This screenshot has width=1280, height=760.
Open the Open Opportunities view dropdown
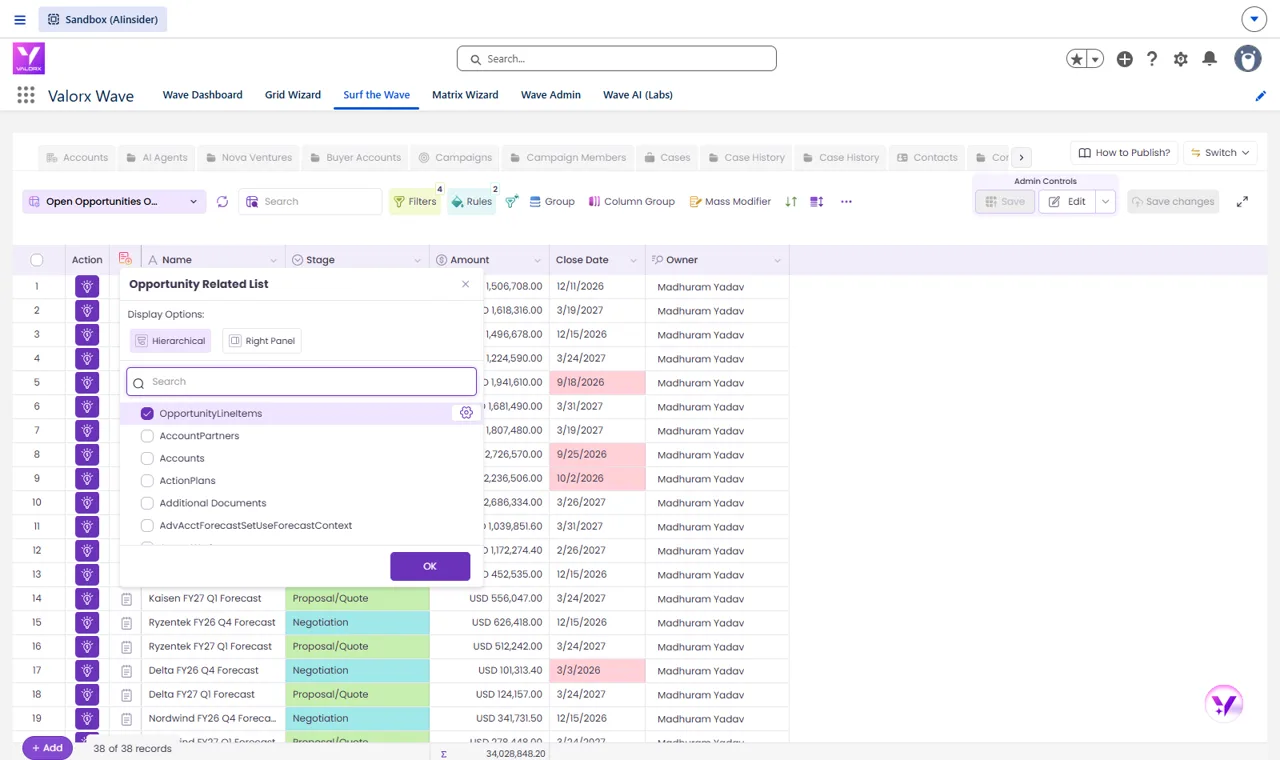[x=114, y=201]
